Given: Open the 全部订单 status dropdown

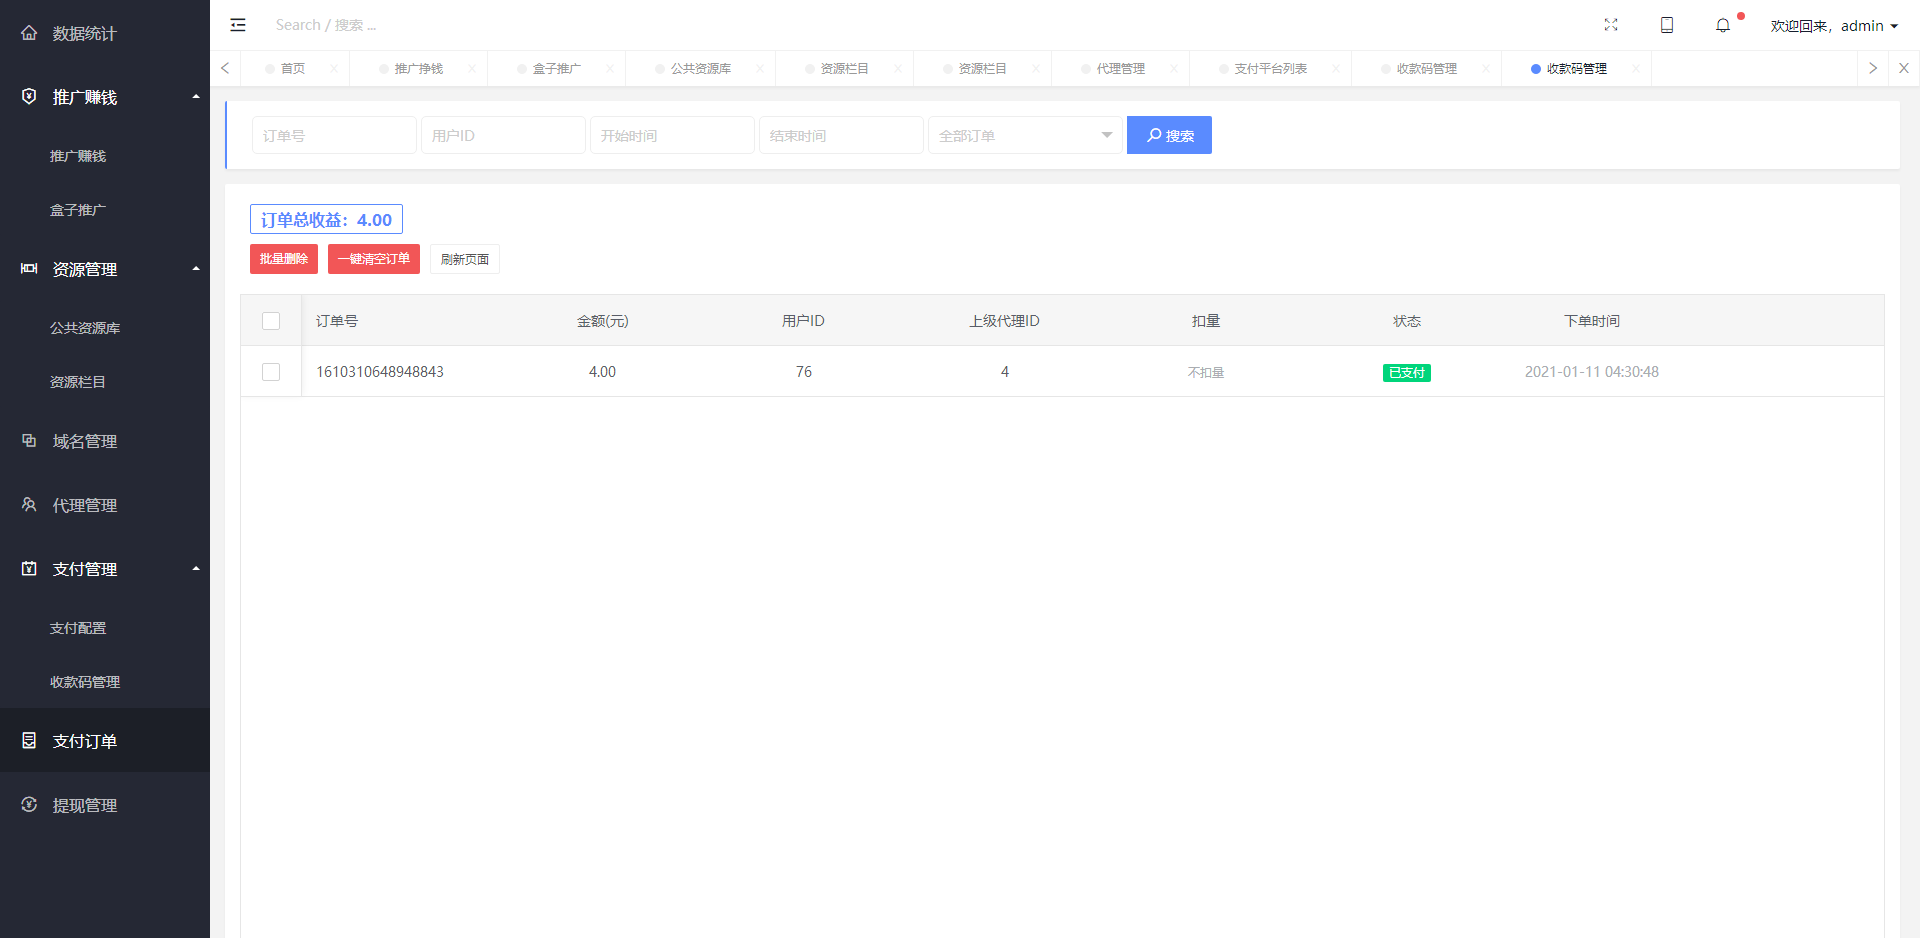Looking at the screenshot, I should click(1025, 135).
